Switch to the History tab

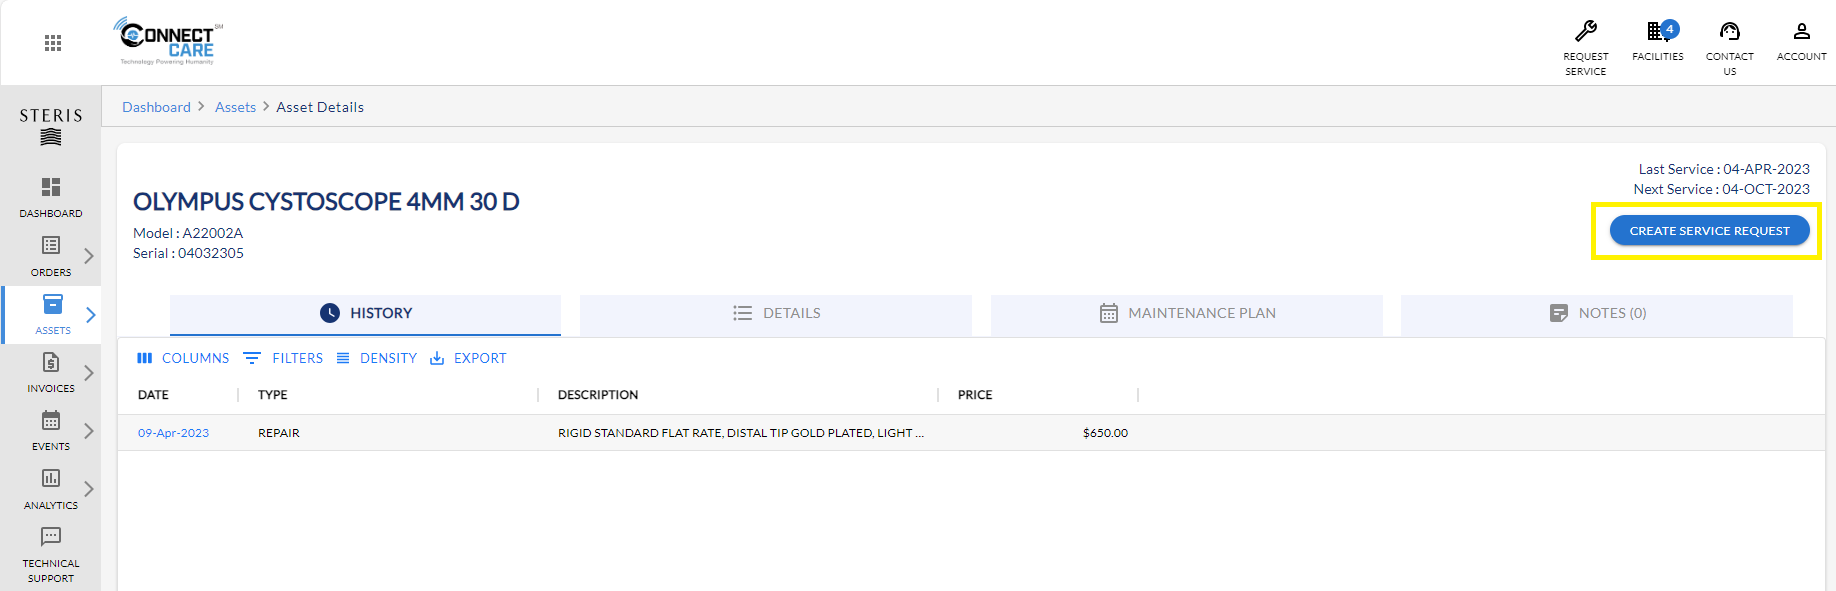[366, 314]
